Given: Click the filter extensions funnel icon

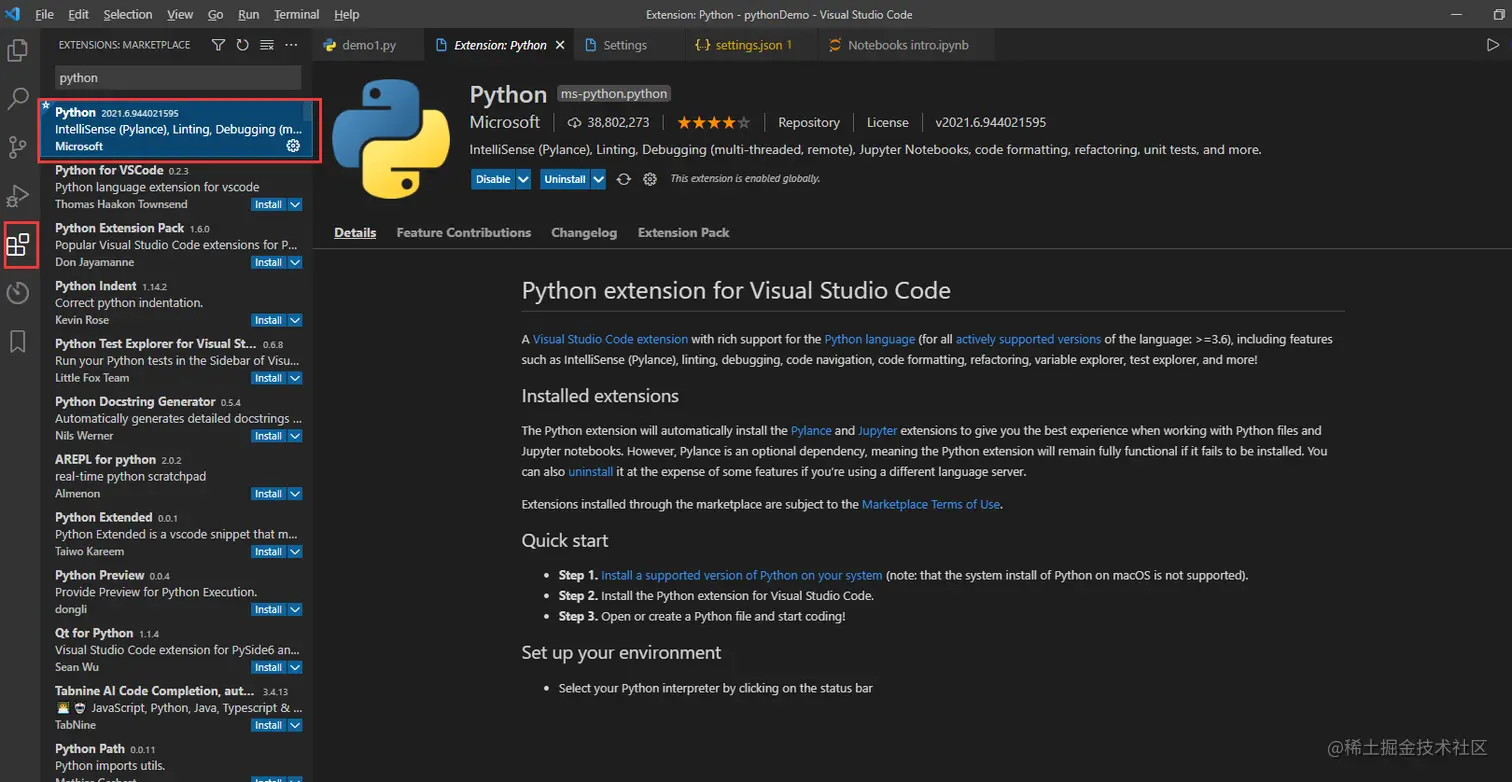Looking at the screenshot, I should [218, 45].
